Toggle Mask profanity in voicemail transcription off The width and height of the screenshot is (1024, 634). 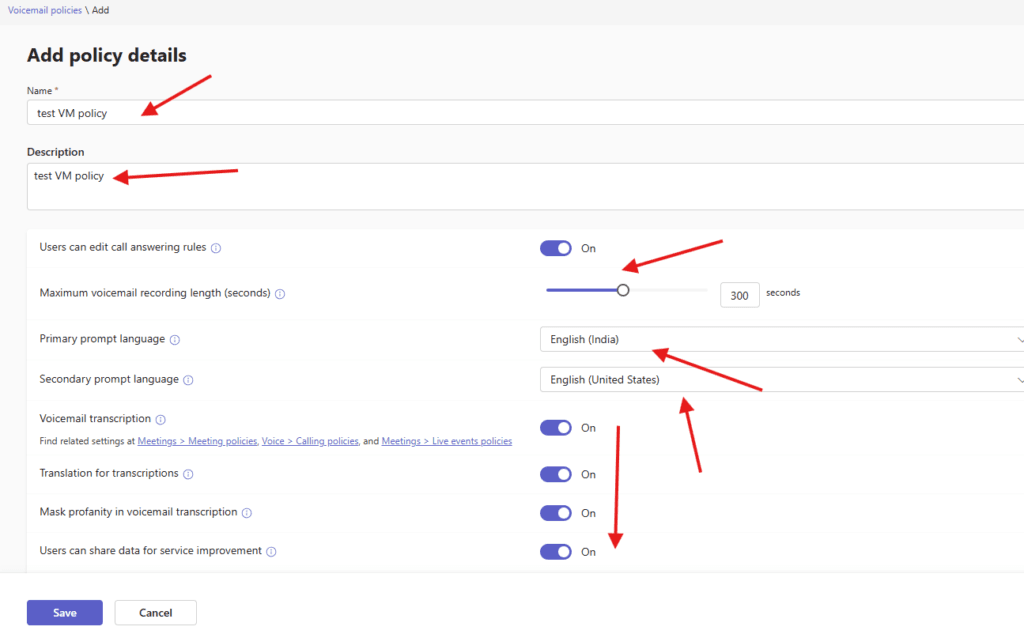[x=556, y=513]
